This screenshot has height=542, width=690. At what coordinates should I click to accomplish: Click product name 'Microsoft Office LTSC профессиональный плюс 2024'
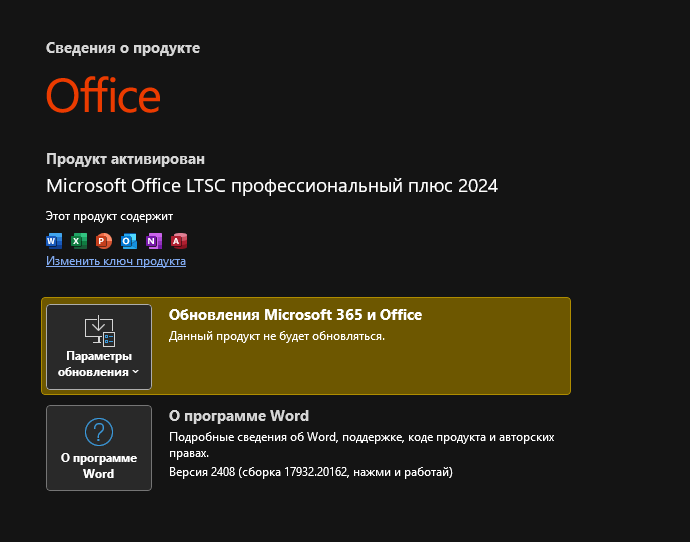272,186
